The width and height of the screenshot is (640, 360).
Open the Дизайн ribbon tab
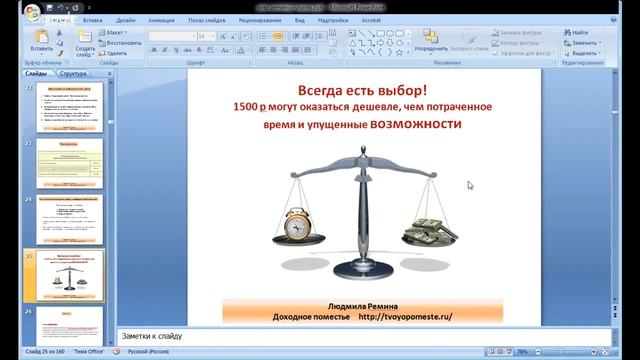pos(126,20)
